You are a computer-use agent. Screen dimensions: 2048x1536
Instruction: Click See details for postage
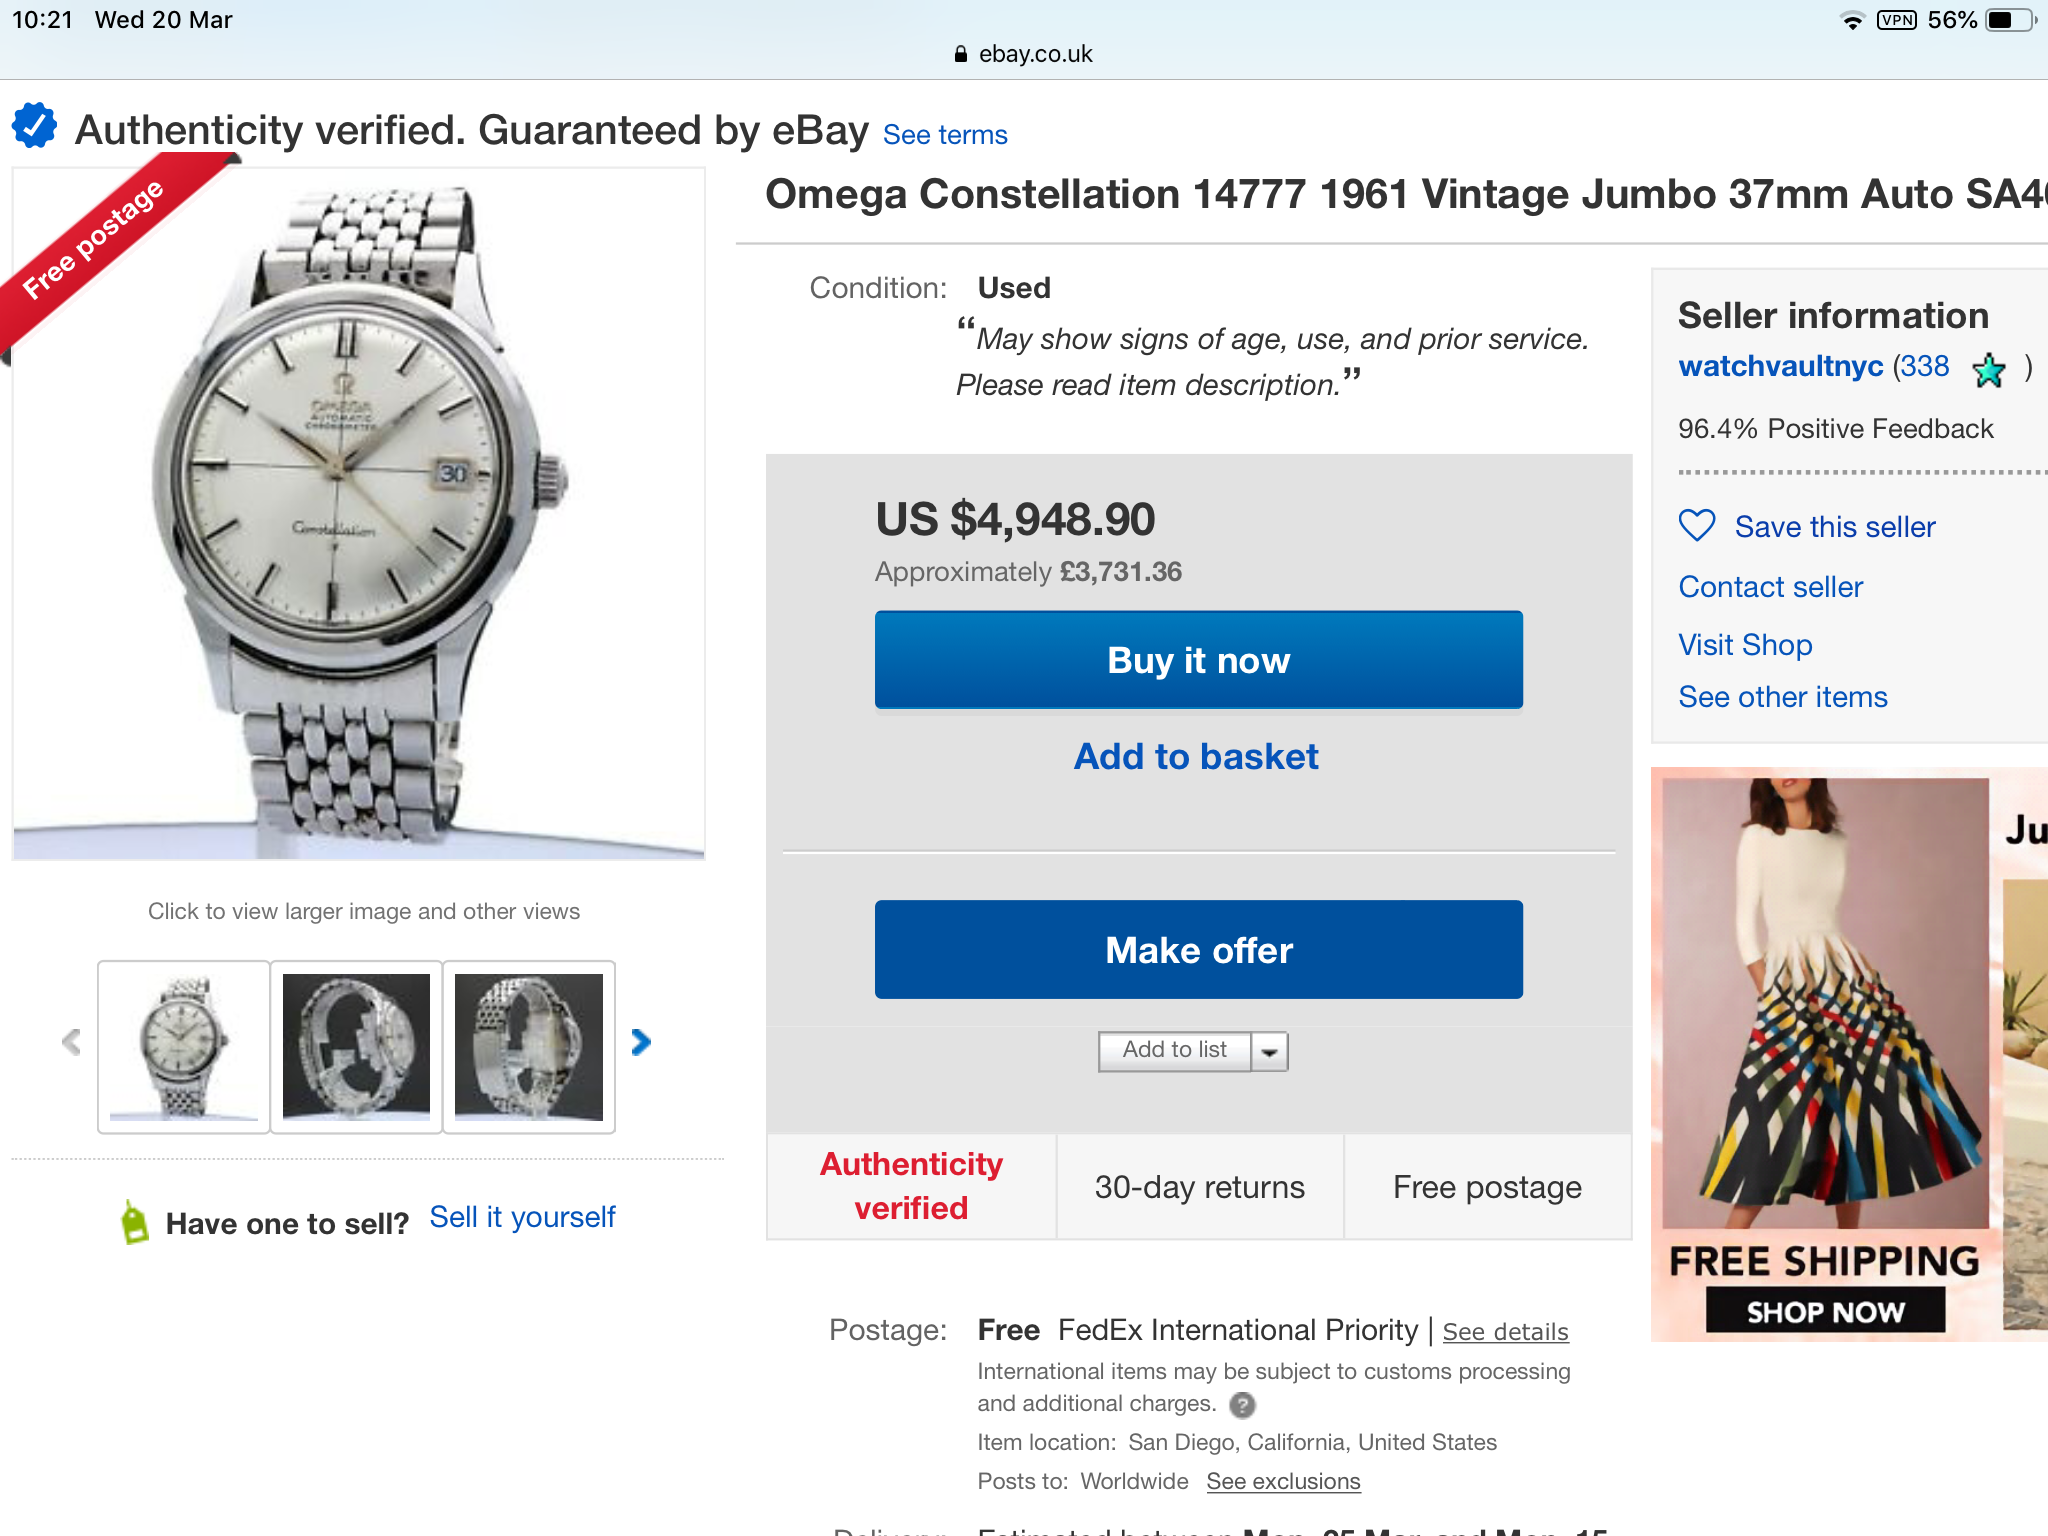point(1505,1332)
